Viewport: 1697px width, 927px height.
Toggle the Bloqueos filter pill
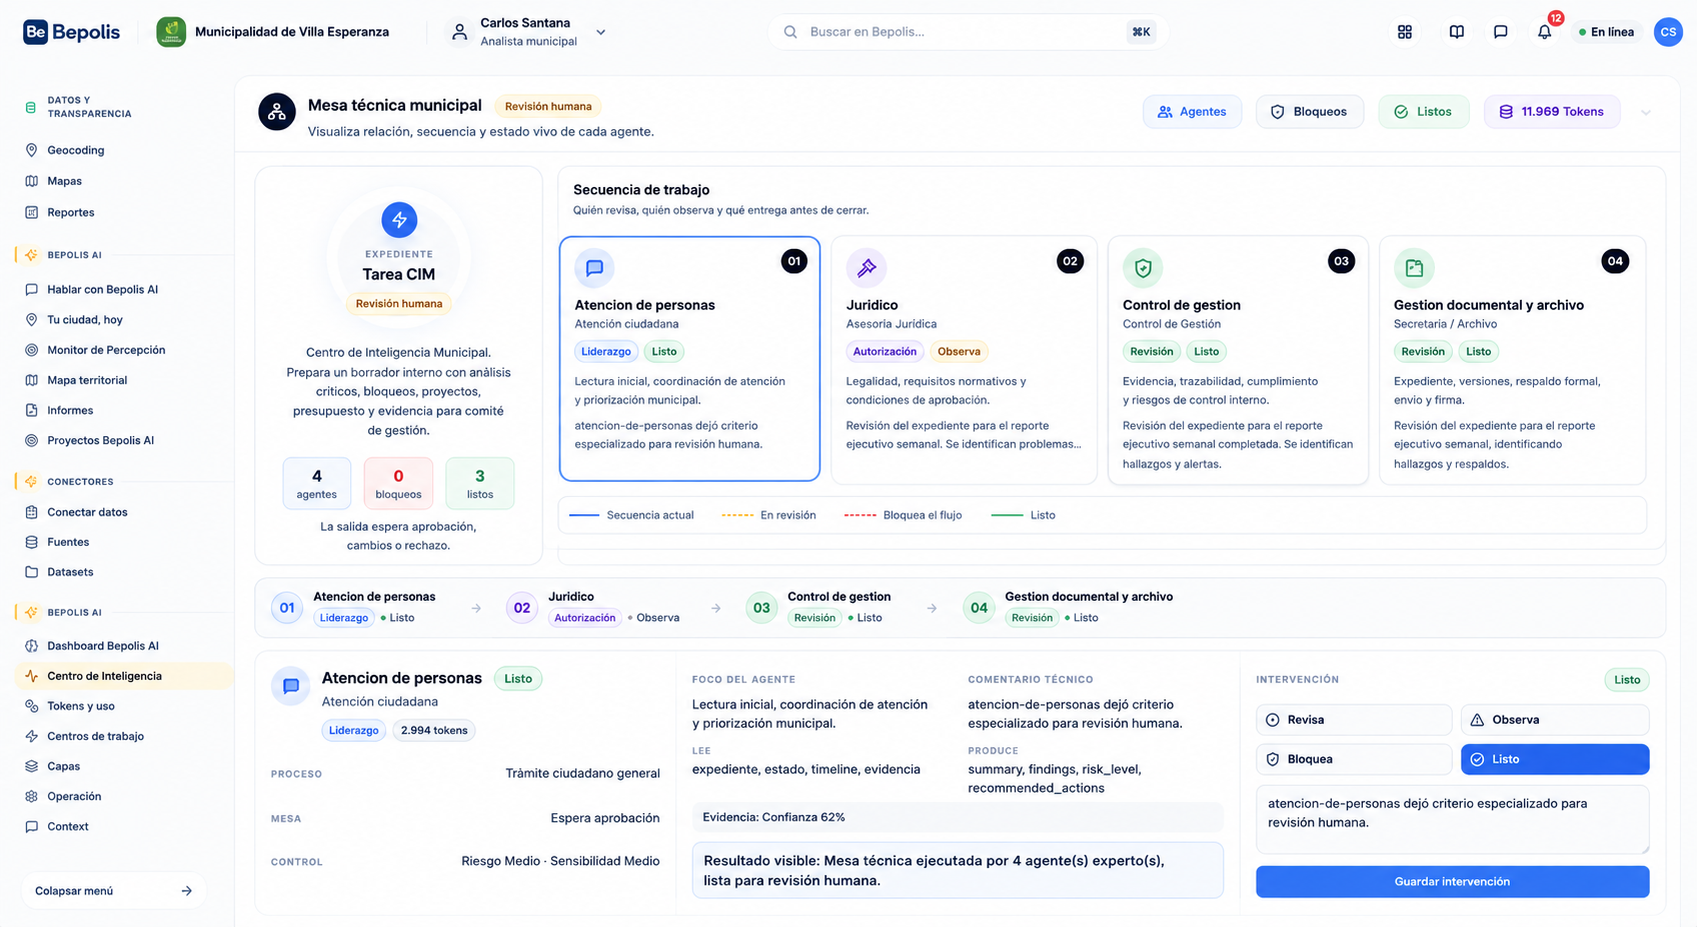pos(1309,112)
